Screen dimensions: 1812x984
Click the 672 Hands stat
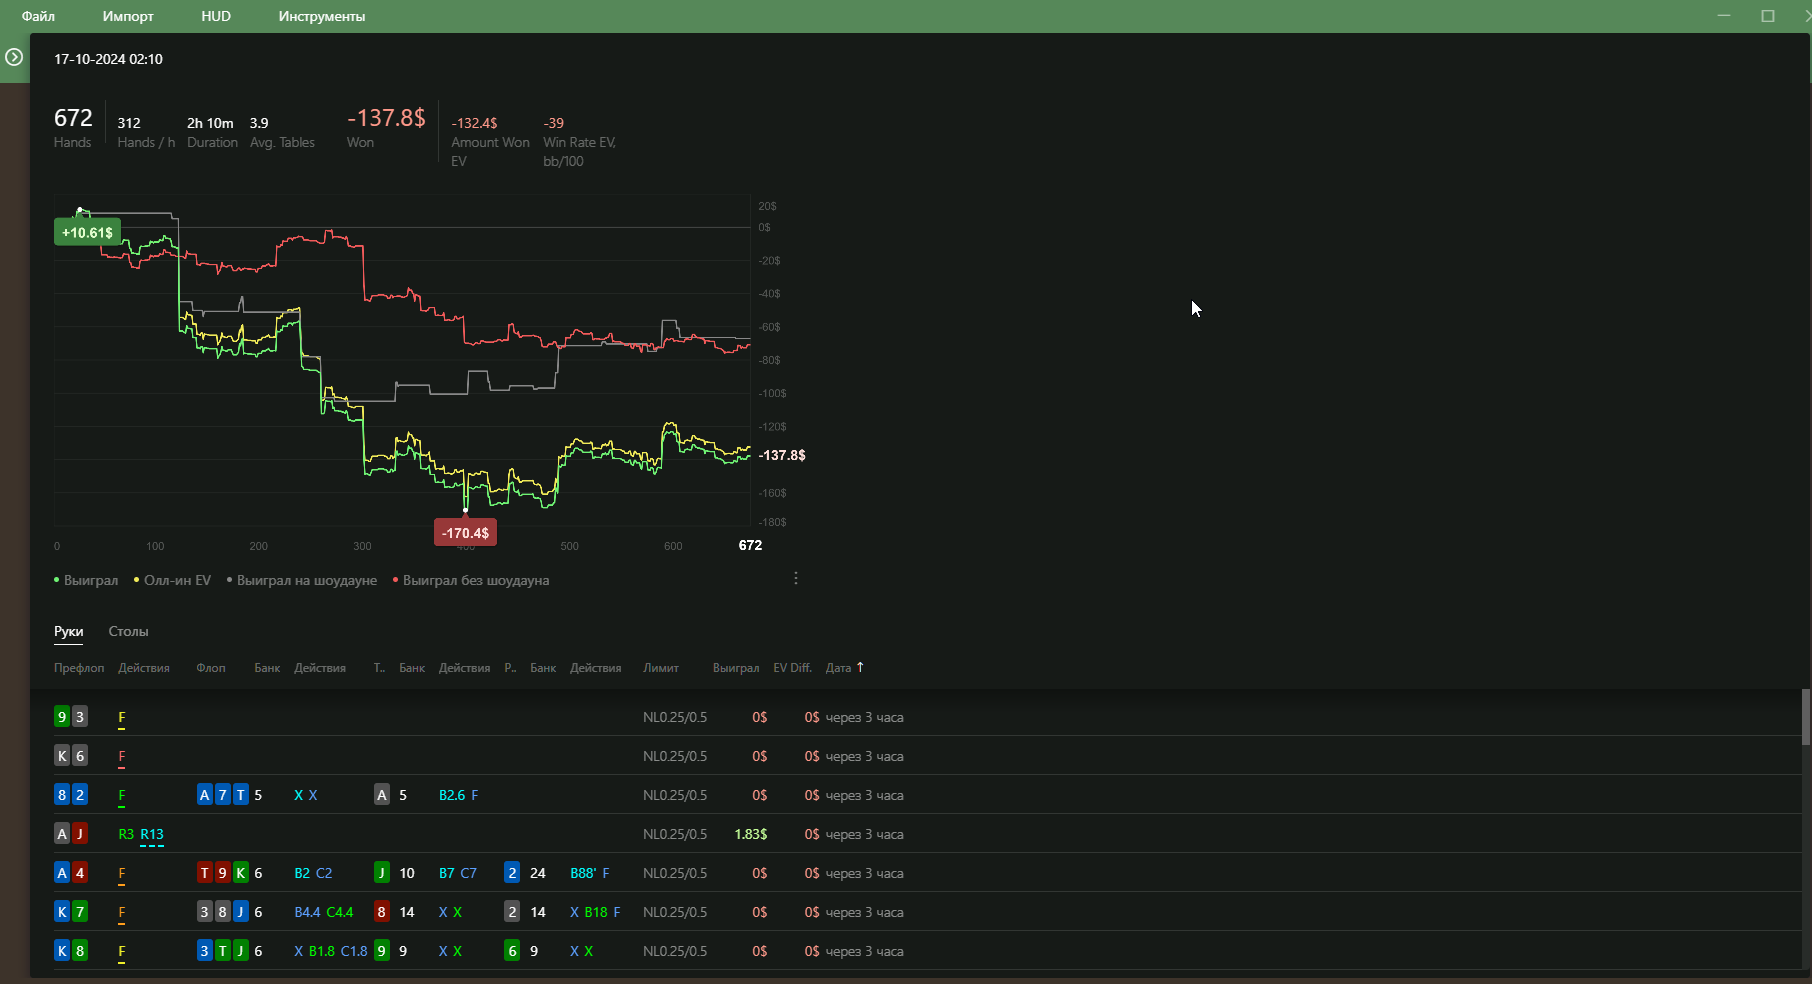(73, 128)
